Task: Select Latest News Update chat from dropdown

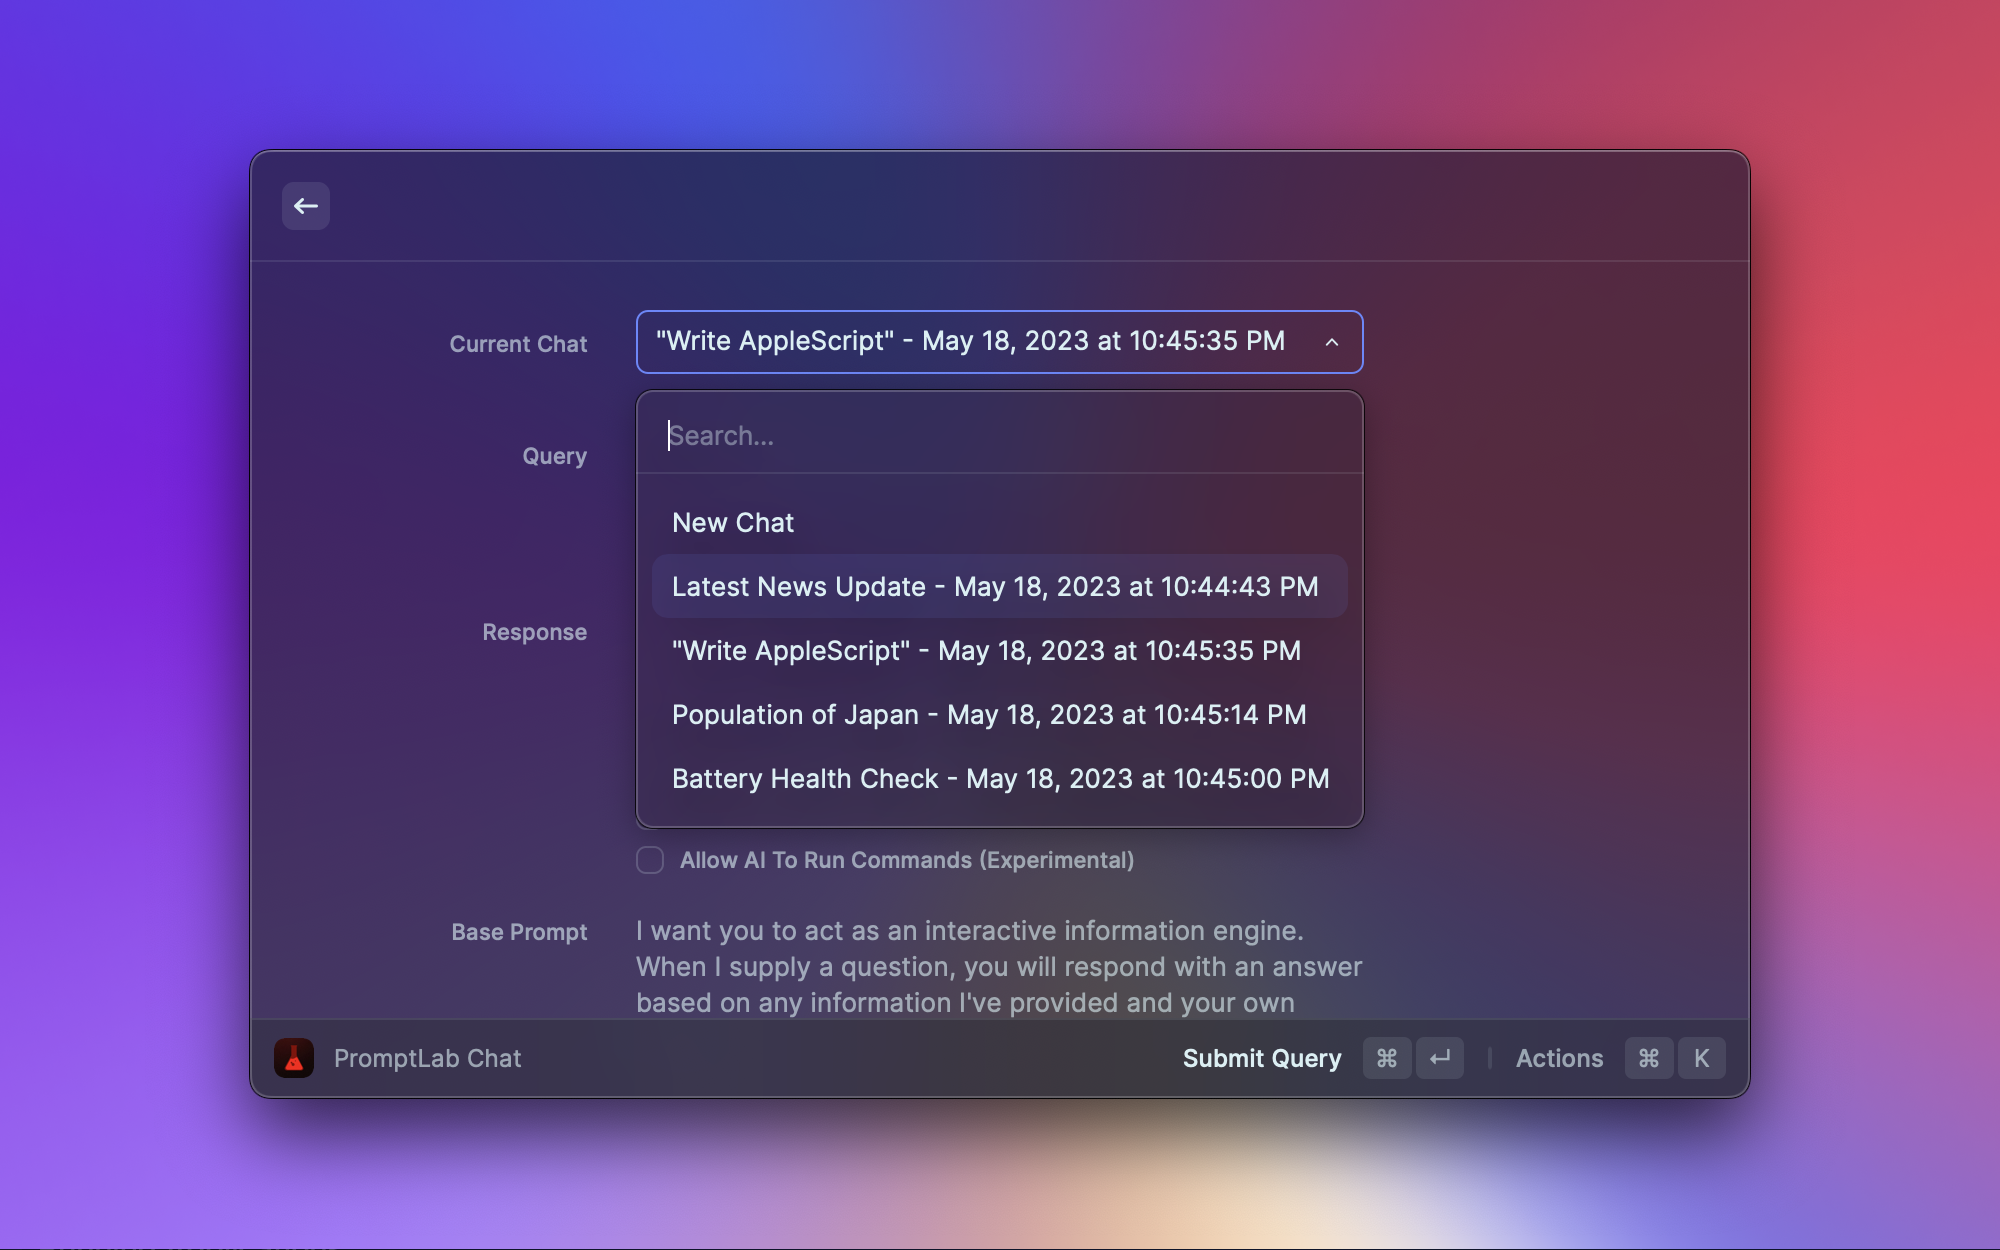Action: click(x=999, y=586)
